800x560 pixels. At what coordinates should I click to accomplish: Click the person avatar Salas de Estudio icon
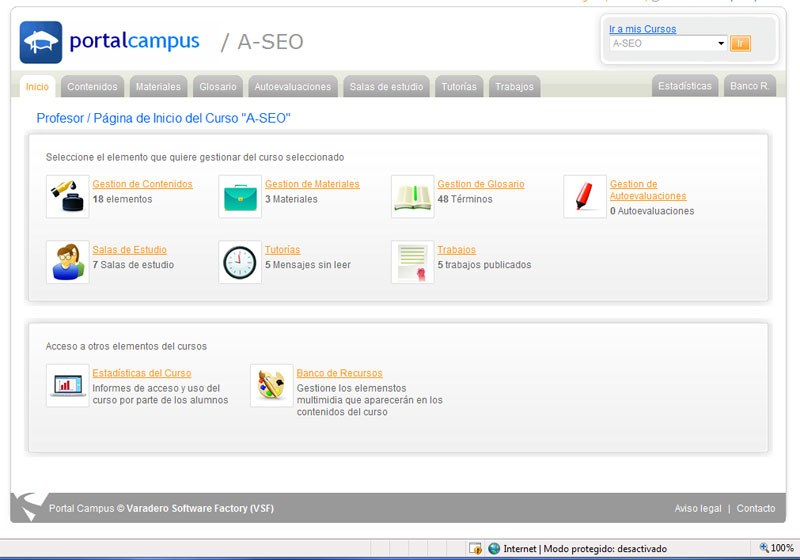[x=67, y=262]
